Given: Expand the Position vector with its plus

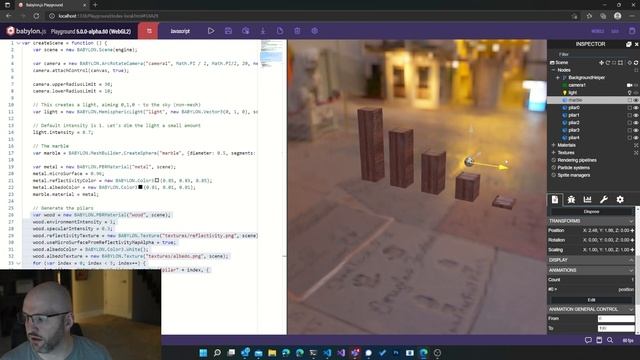Looking at the screenshot, I should coord(632,231).
